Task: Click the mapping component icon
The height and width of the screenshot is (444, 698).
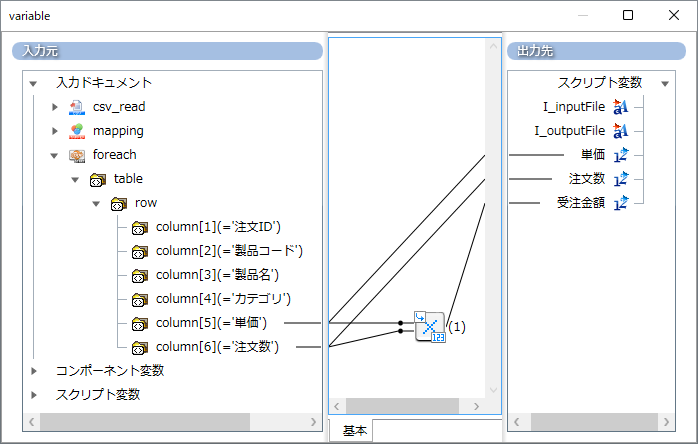Action: tap(77, 131)
